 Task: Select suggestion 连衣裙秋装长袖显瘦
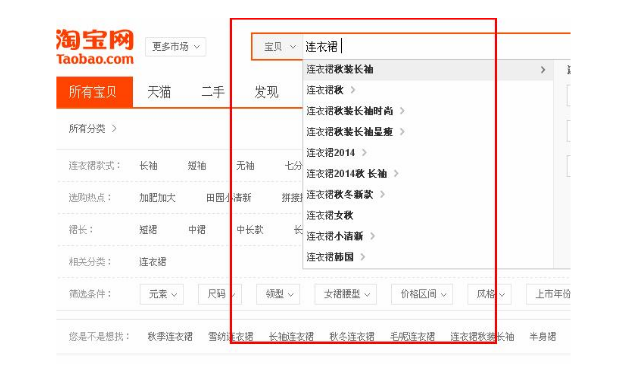[x=350, y=131]
